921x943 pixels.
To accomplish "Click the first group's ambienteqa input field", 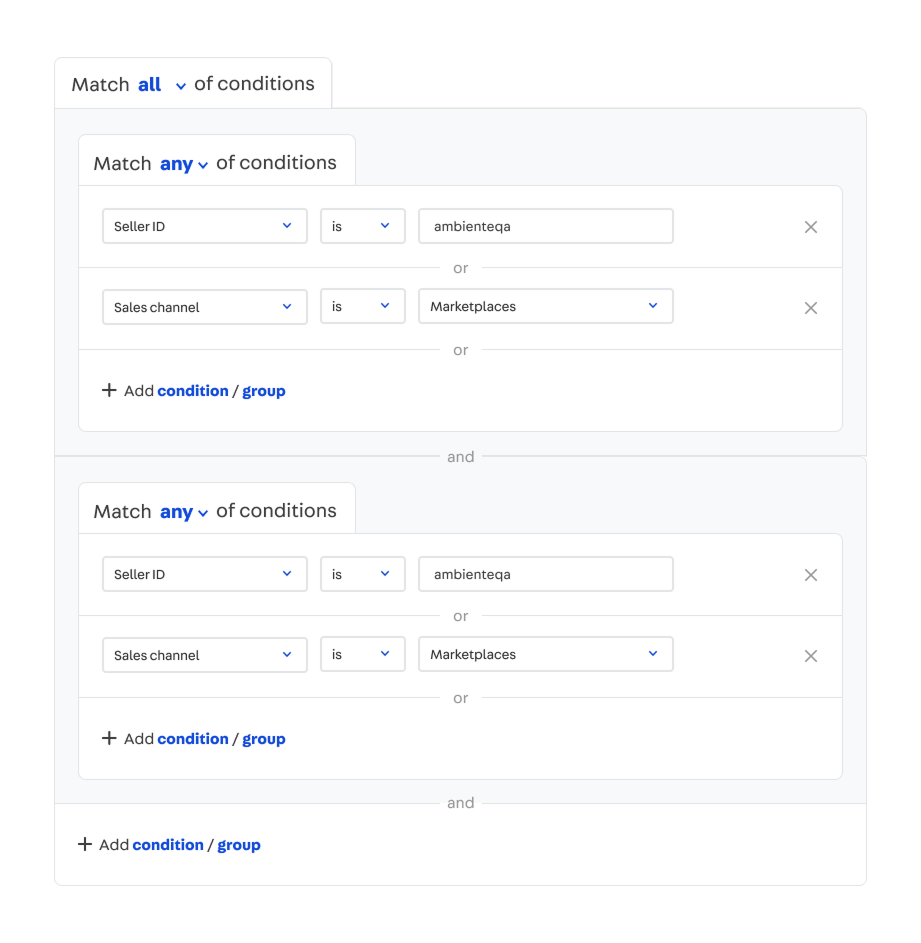I will click(545, 226).
